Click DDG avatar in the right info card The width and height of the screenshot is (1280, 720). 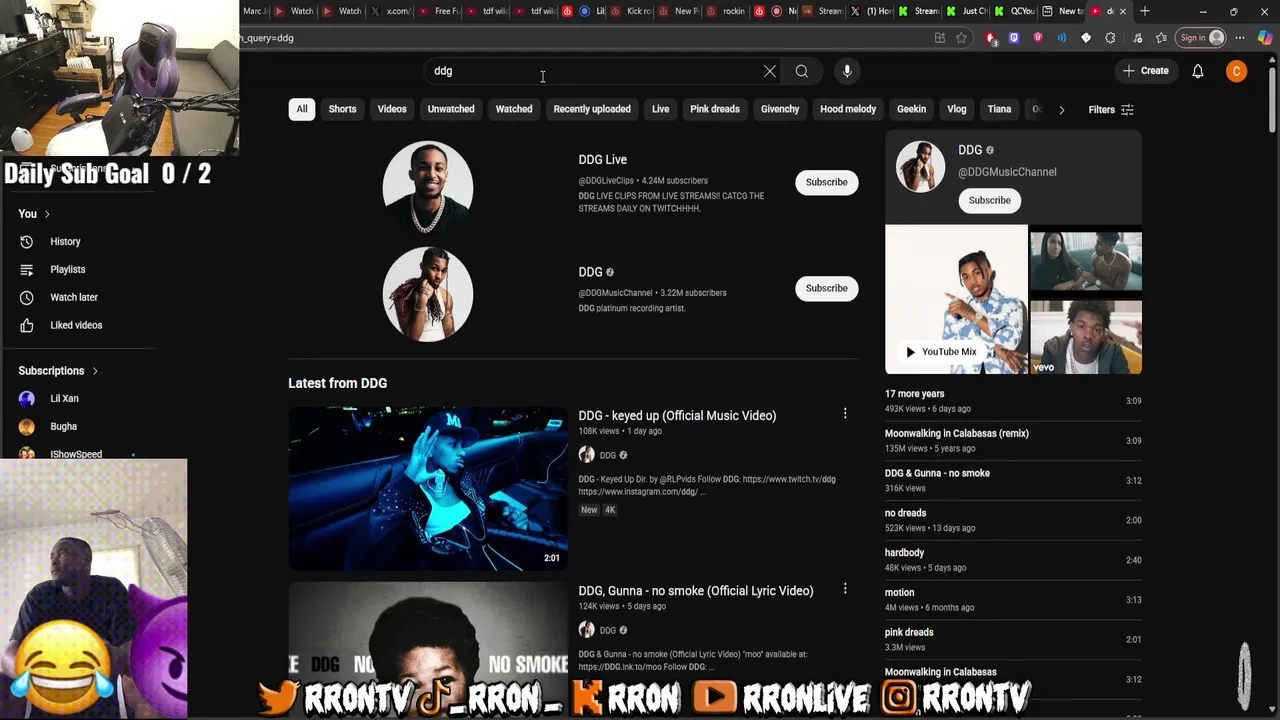pyautogui.click(x=920, y=166)
